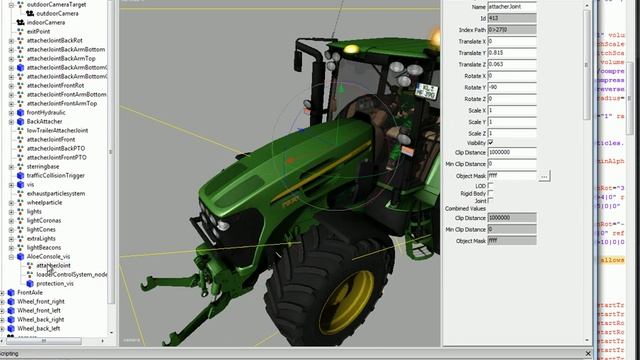Expand the wheelparticle node
The image size is (640, 360).
11,203
